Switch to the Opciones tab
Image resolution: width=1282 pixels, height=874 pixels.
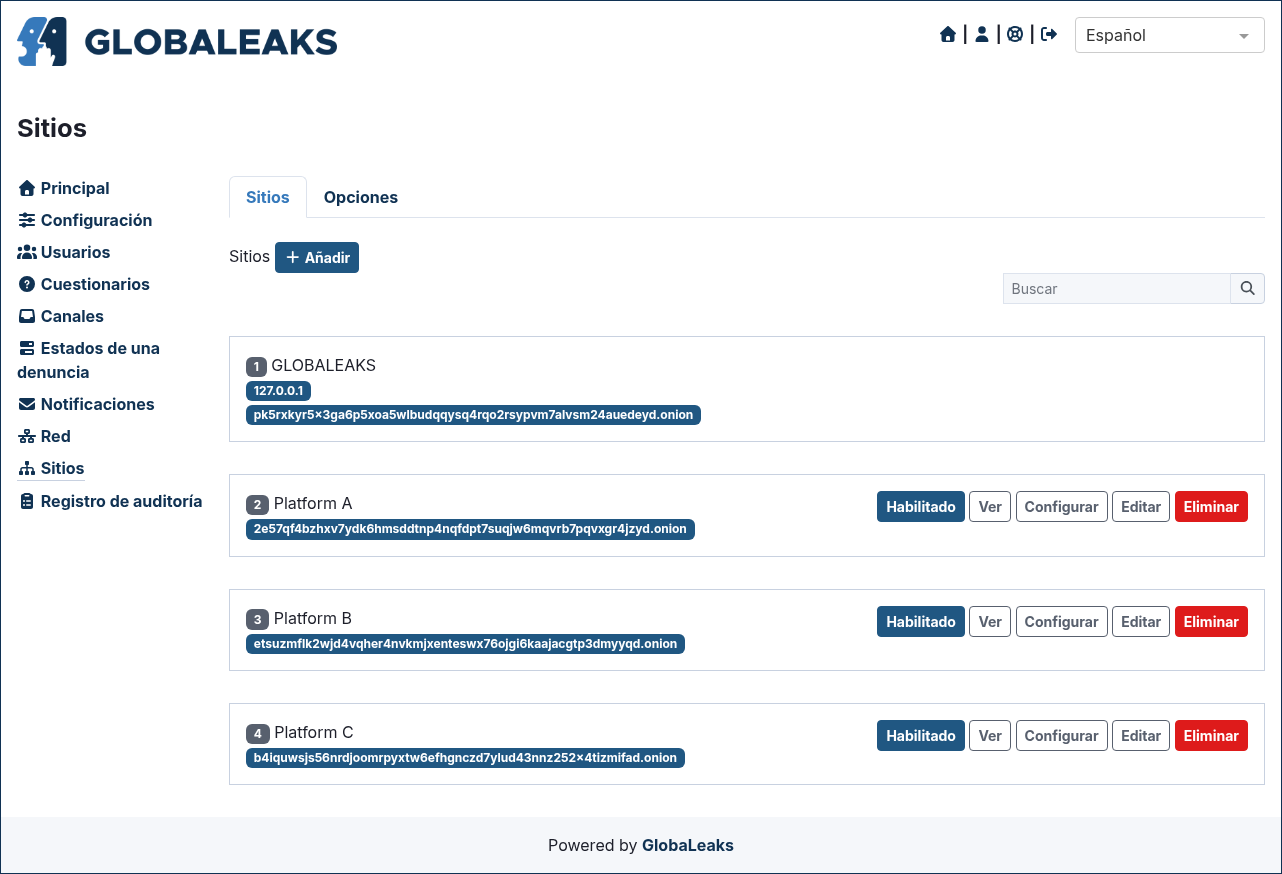[x=361, y=197]
